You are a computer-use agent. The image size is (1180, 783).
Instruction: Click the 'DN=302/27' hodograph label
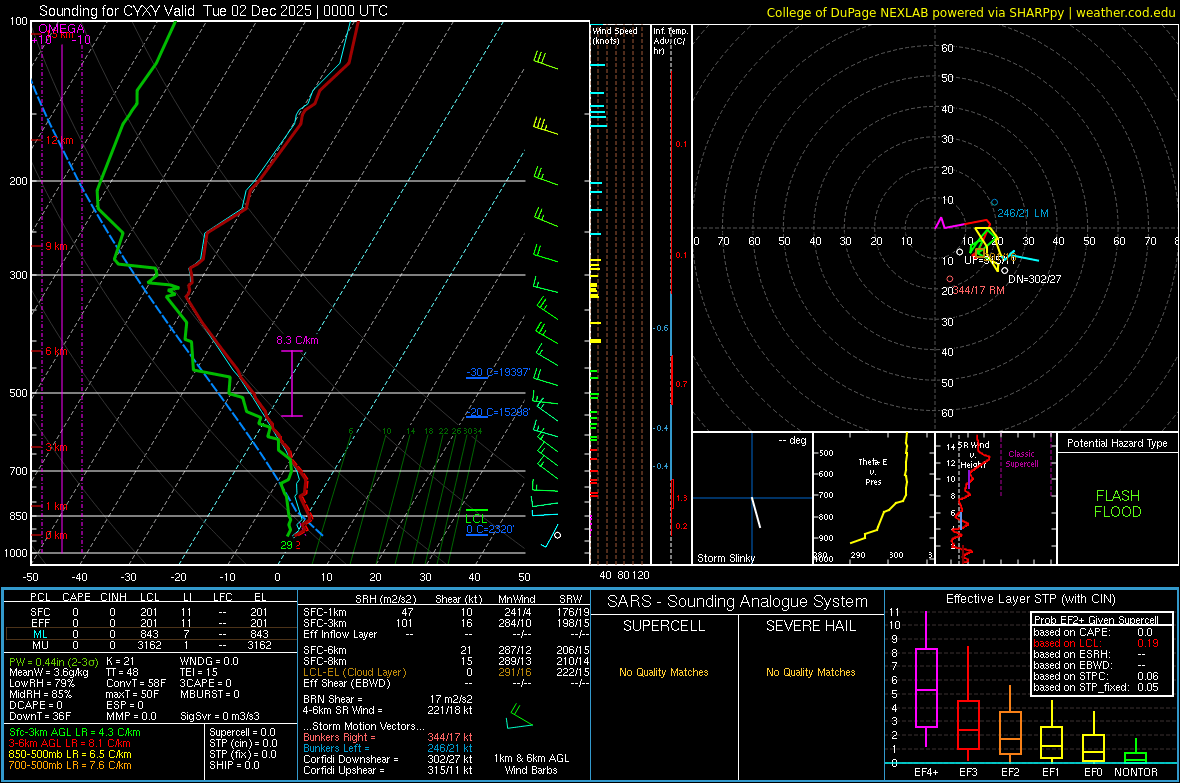(x=1035, y=279)
